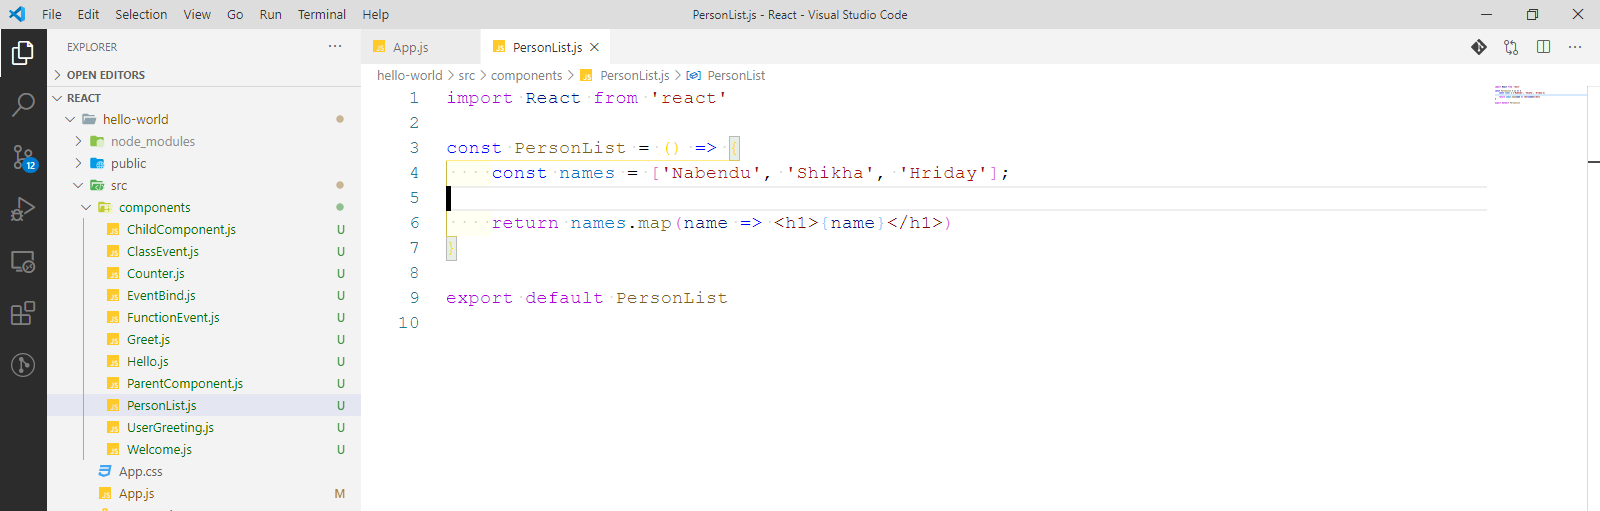Click components in the breadcrumb path
This screenshot has width=1600, height=511.
[527, 75]
